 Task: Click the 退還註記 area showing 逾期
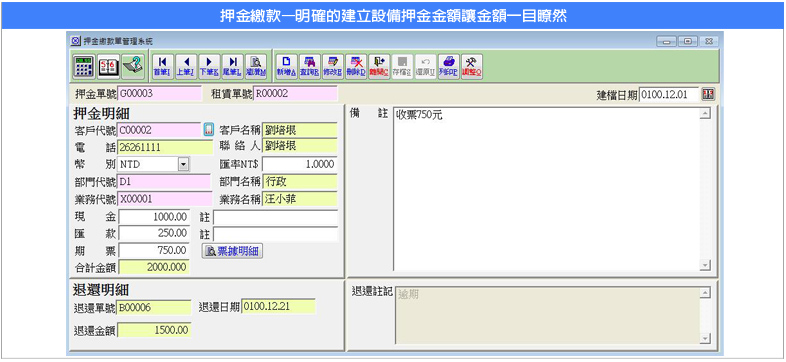[546, 316]
